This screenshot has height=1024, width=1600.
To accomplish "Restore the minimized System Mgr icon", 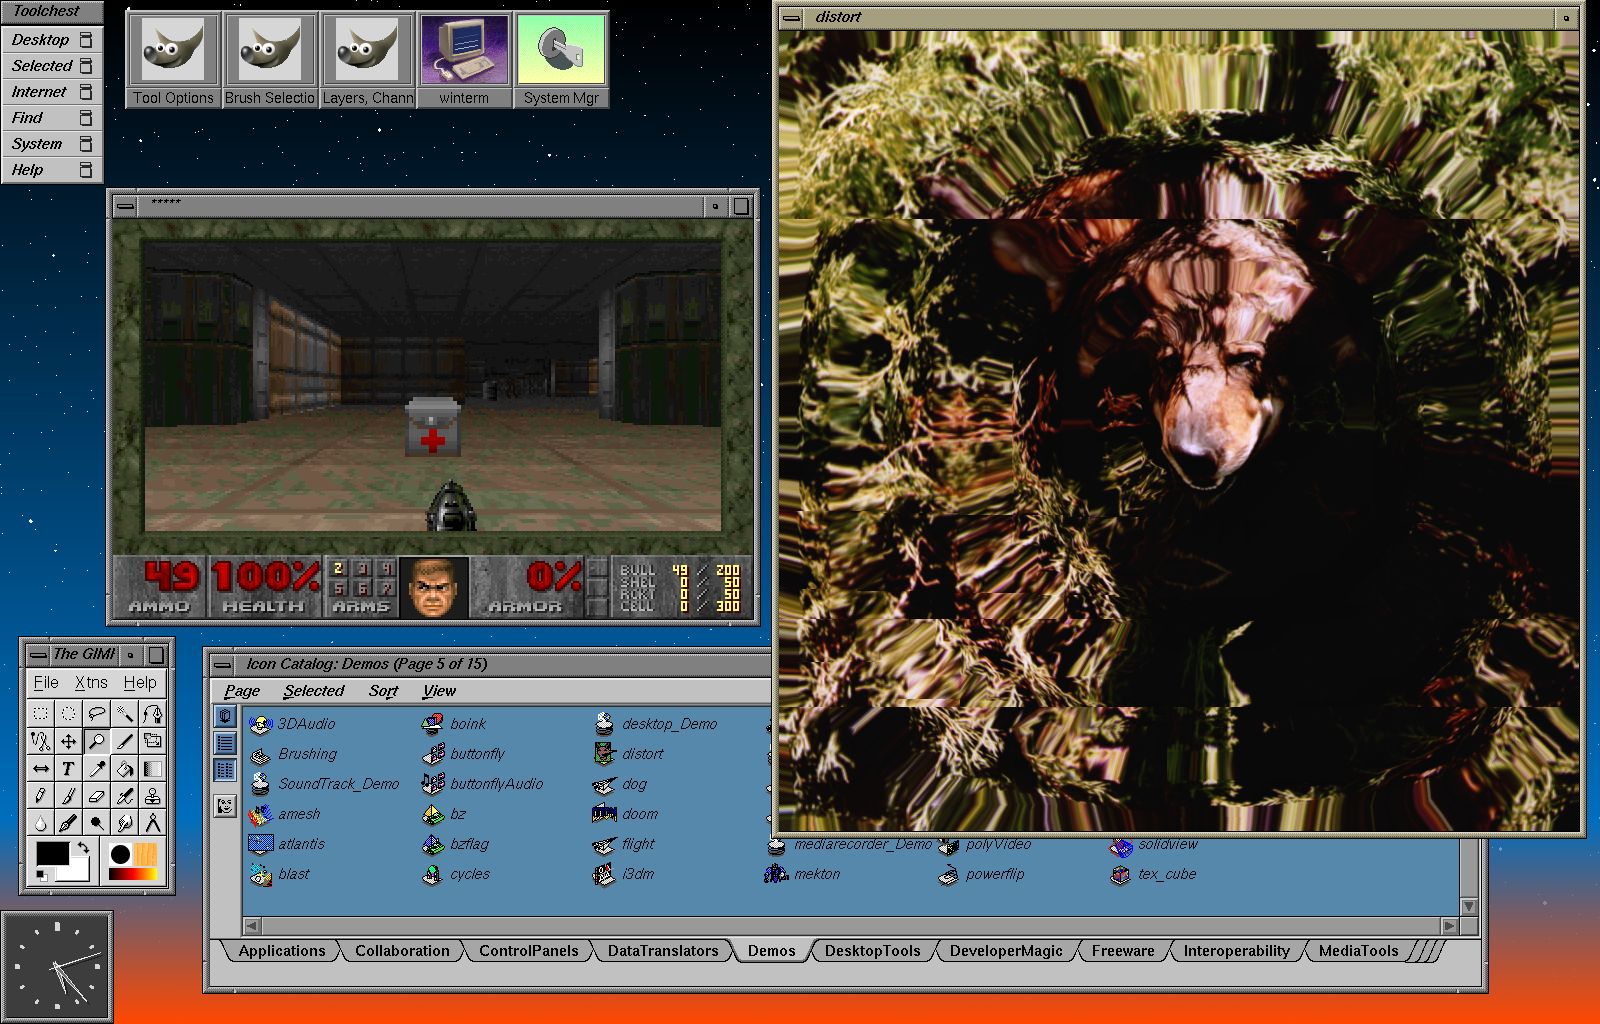I will coord(561,60).
